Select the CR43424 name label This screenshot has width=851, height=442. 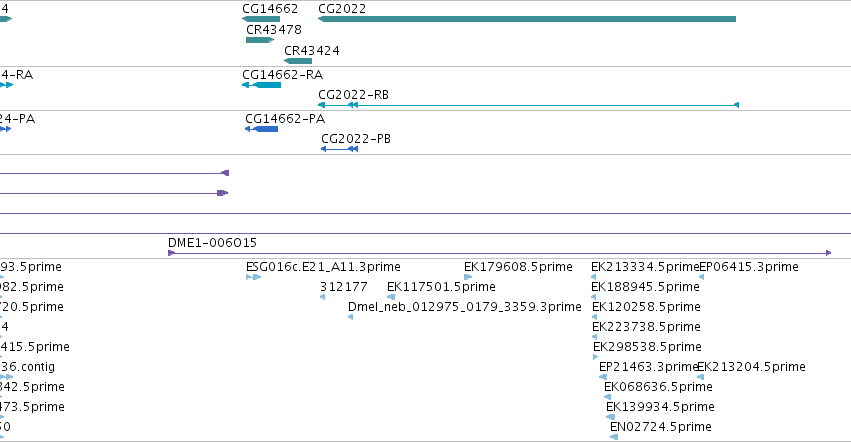pos(312,51)
